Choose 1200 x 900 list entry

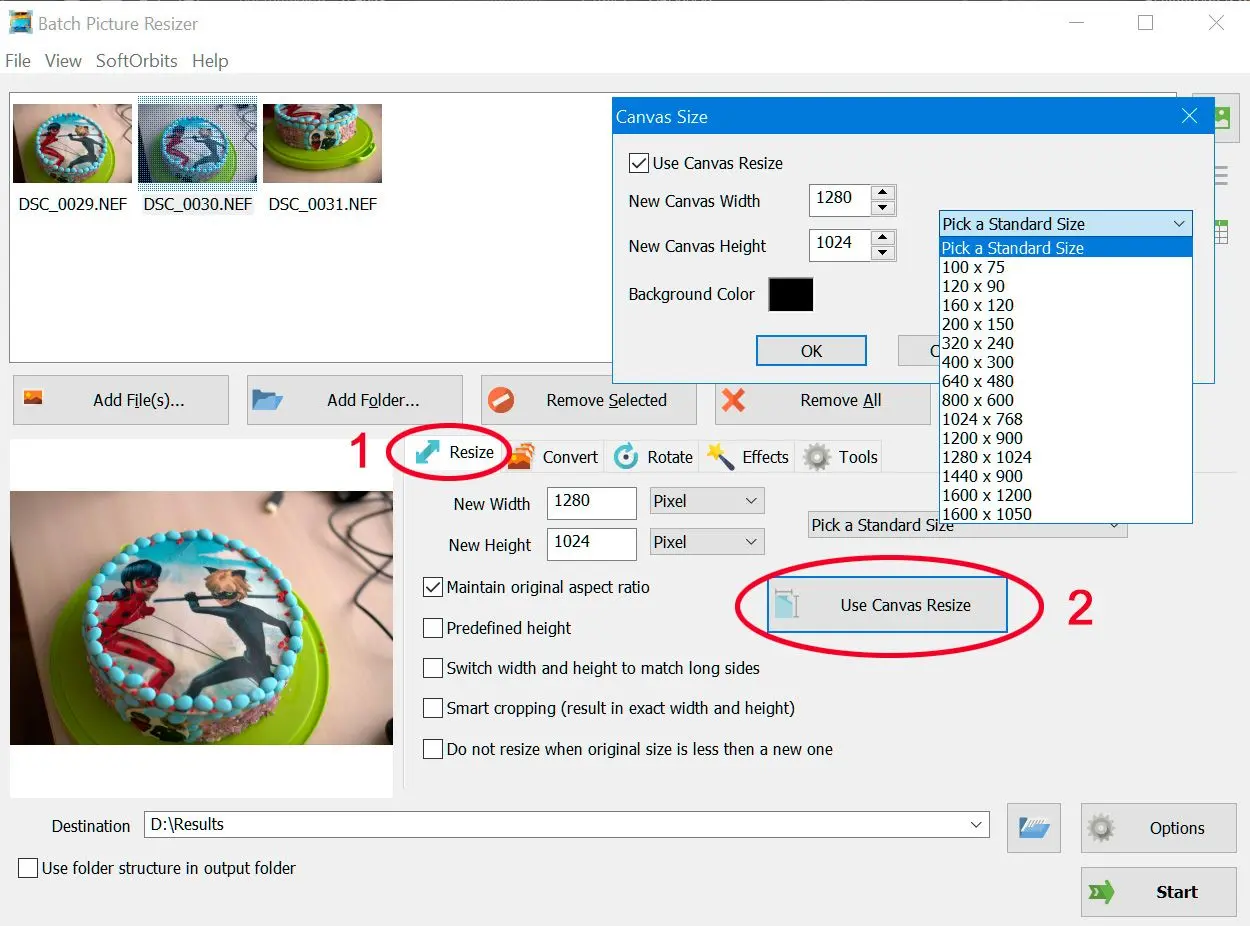[1066, 438]
